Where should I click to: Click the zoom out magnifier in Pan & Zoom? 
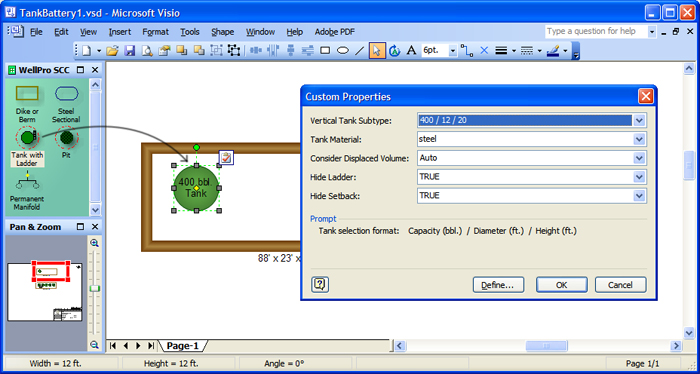(x=94, y=344)
